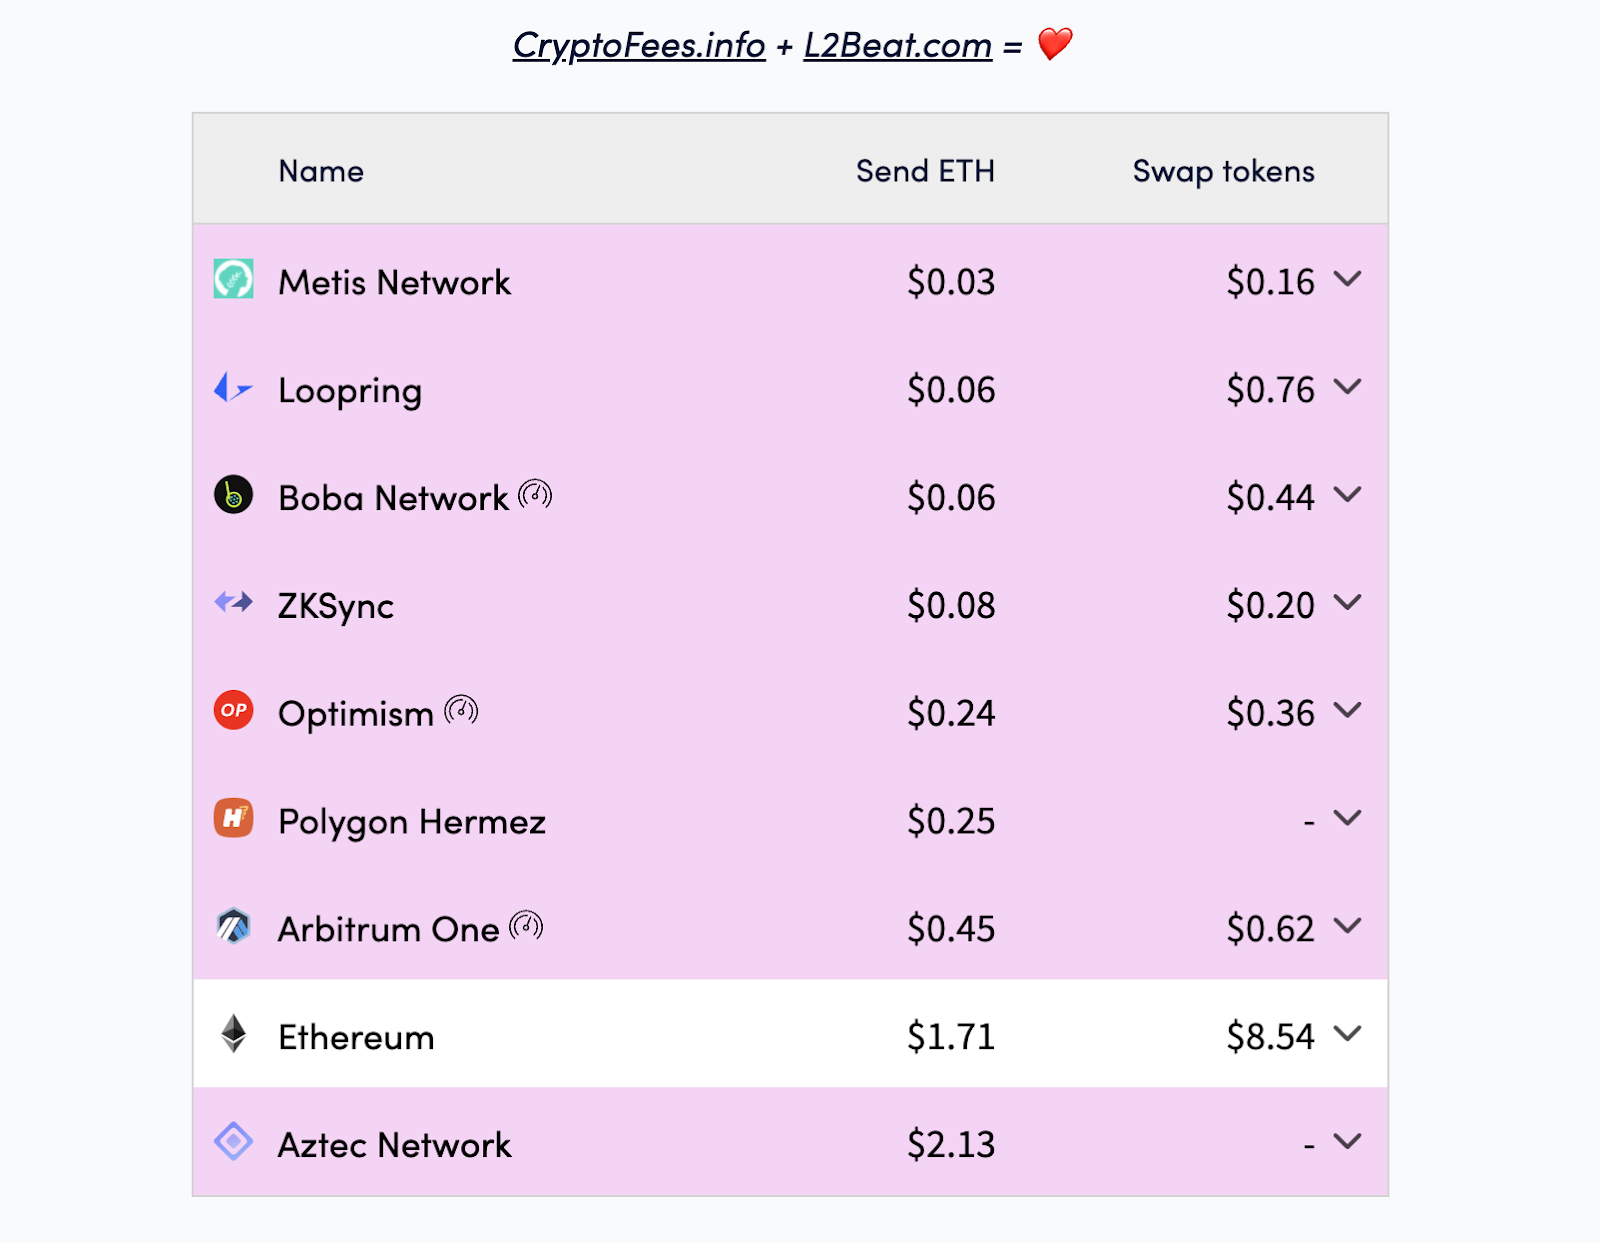The width and height of the screenshot is (1600, 1243).
Task: Sort by the Swap tokens column header
Action: pyautogui.click(x=1223, y=171)
